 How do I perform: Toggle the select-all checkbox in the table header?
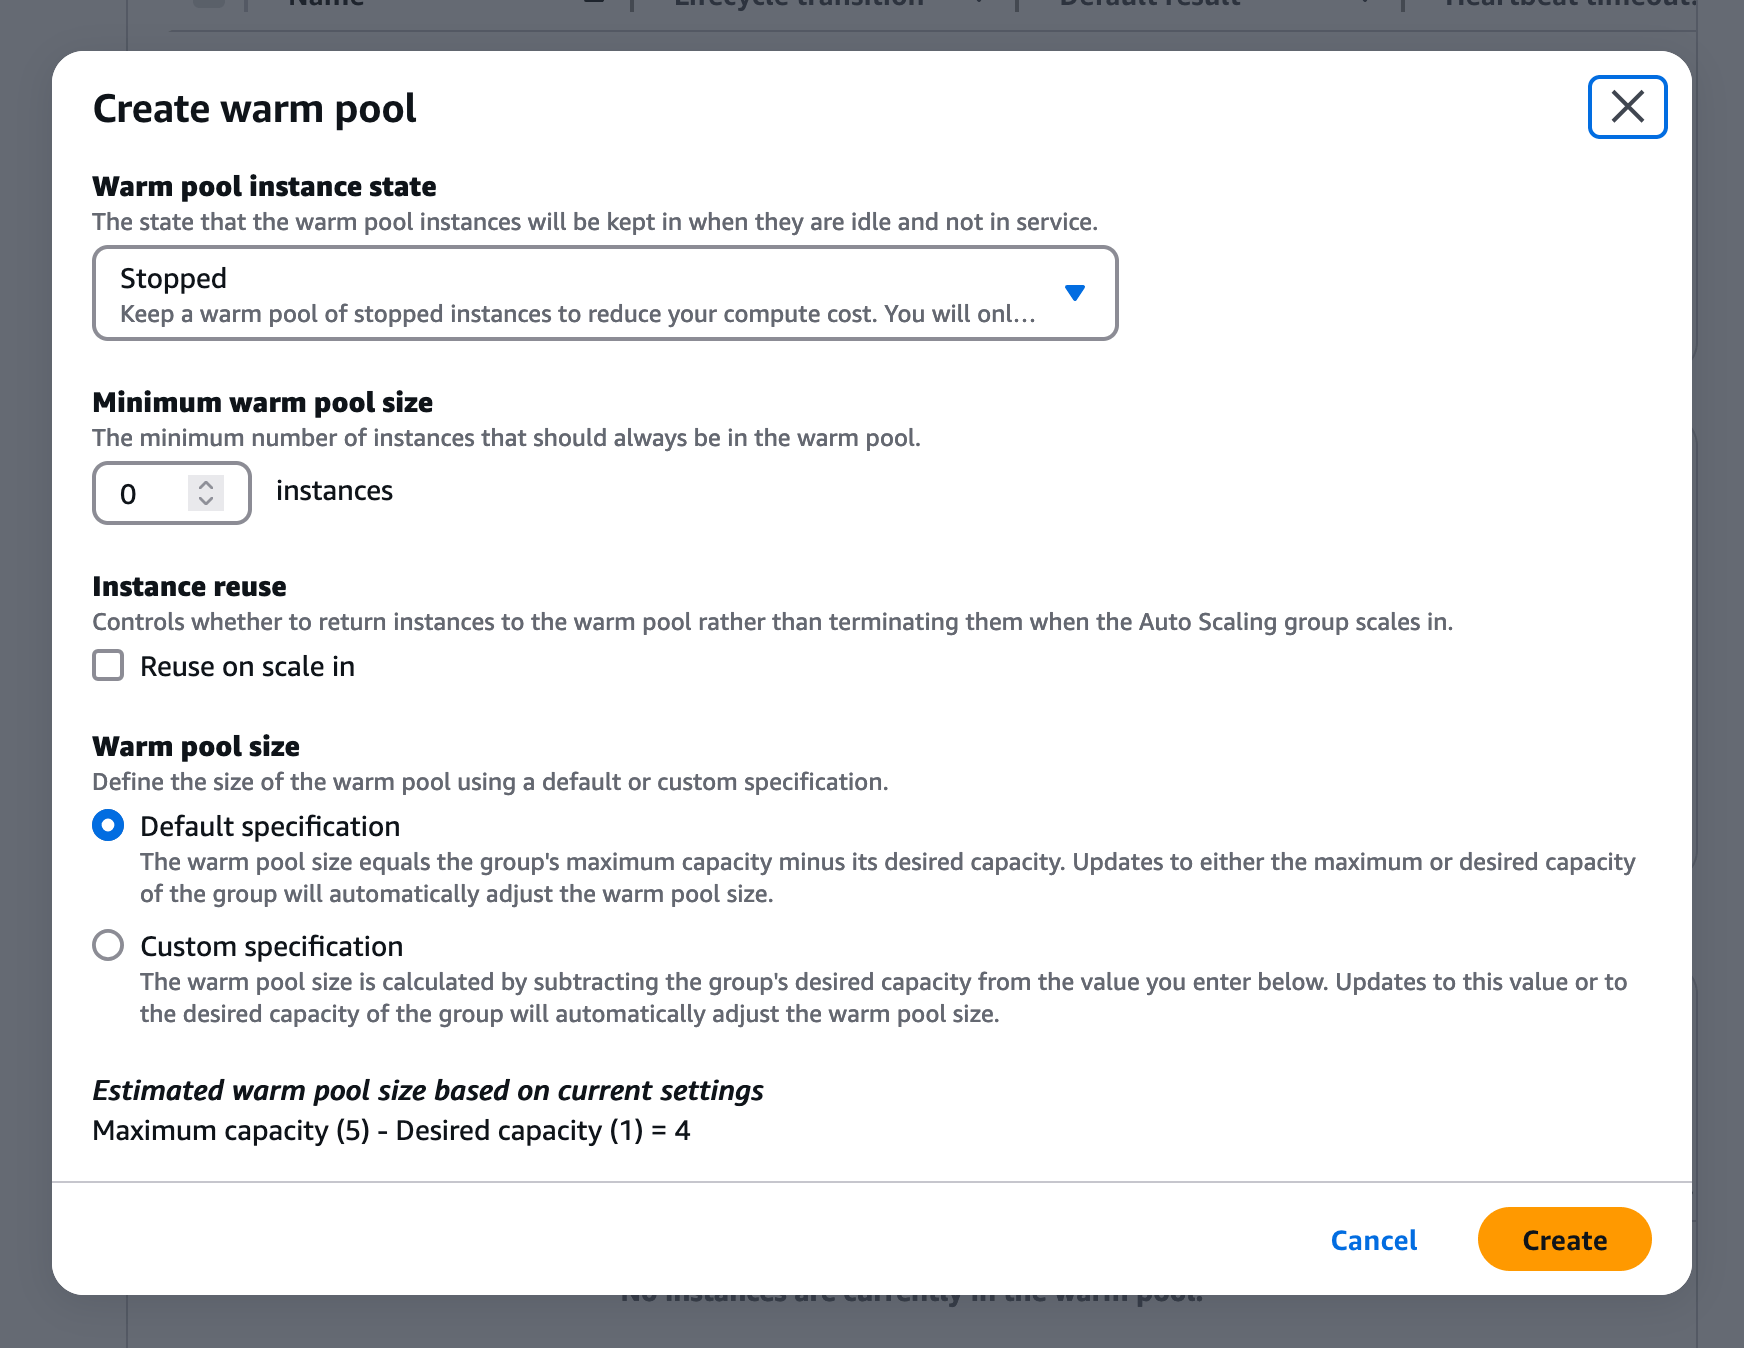207,5
